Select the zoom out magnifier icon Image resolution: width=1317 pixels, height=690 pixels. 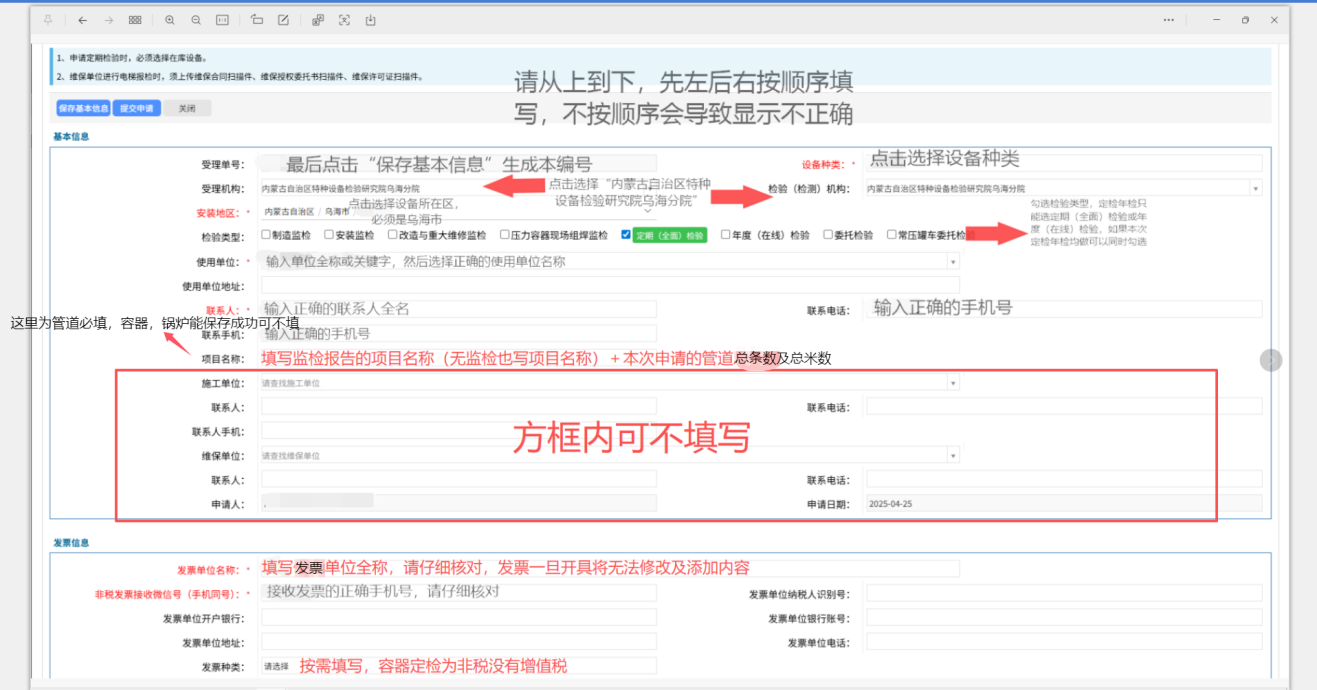196,19
